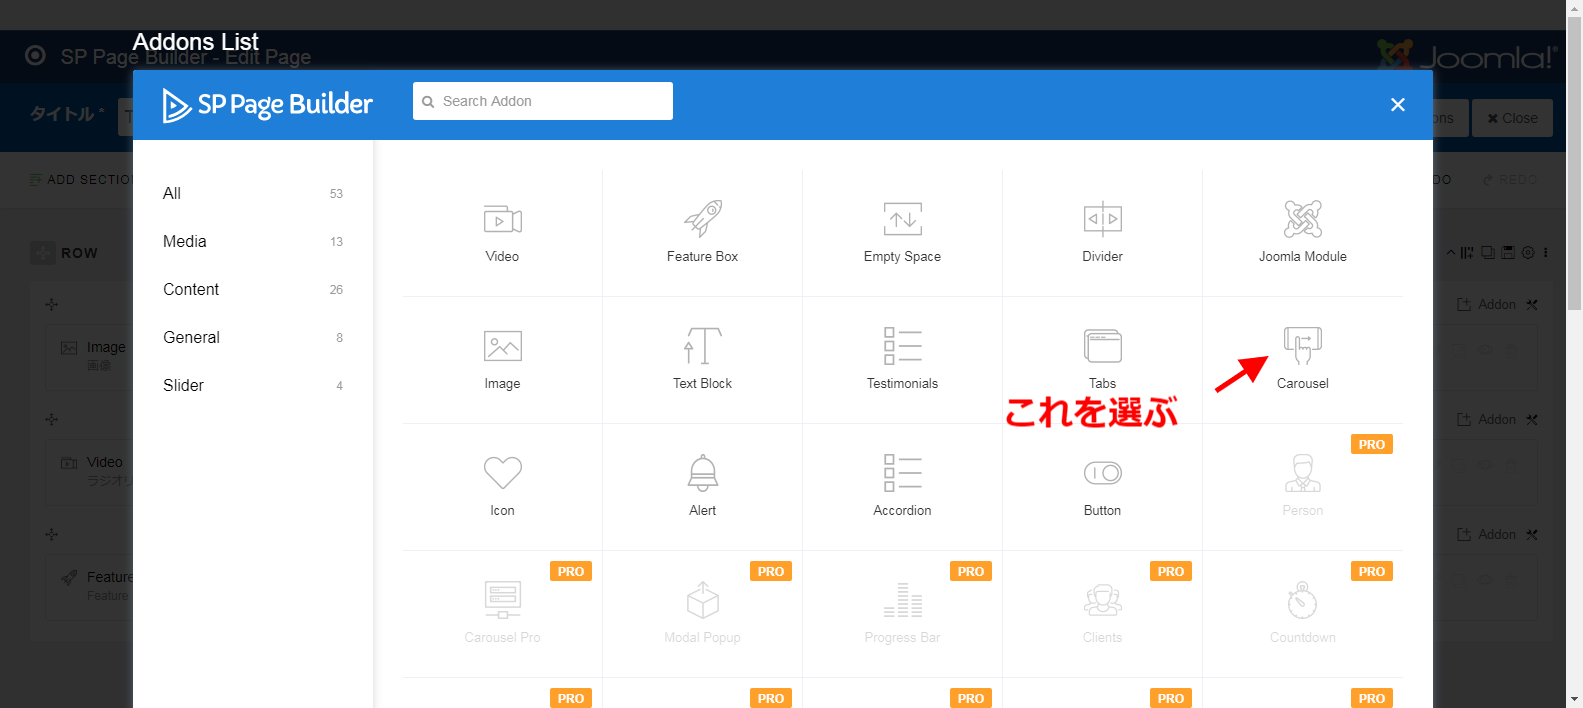Select the Carousel addon
1583x708 pixels.
point(1302,360)
